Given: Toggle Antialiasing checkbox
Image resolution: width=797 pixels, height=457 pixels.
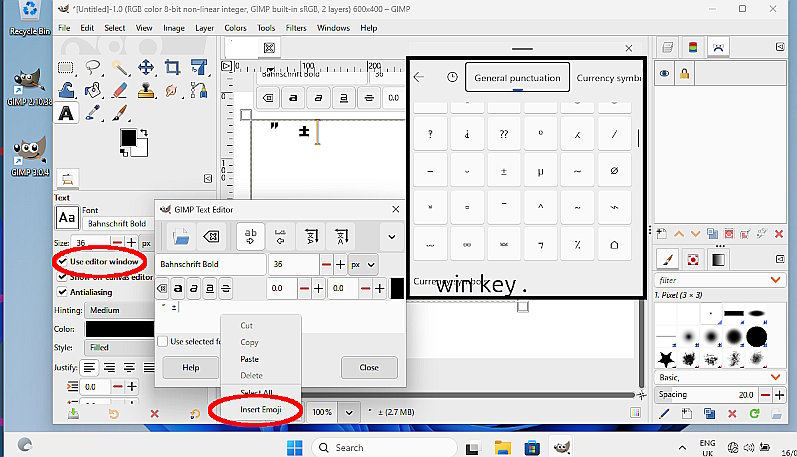Looking at the screenshot, I should pyautogui.click(x=62, y=292).
